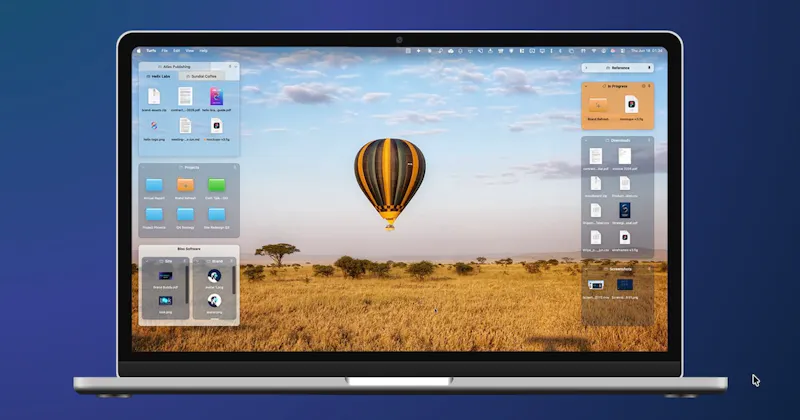The image size is (800, 420).
Task: Open moodboard.zip in Downloads
Action: 595,184
